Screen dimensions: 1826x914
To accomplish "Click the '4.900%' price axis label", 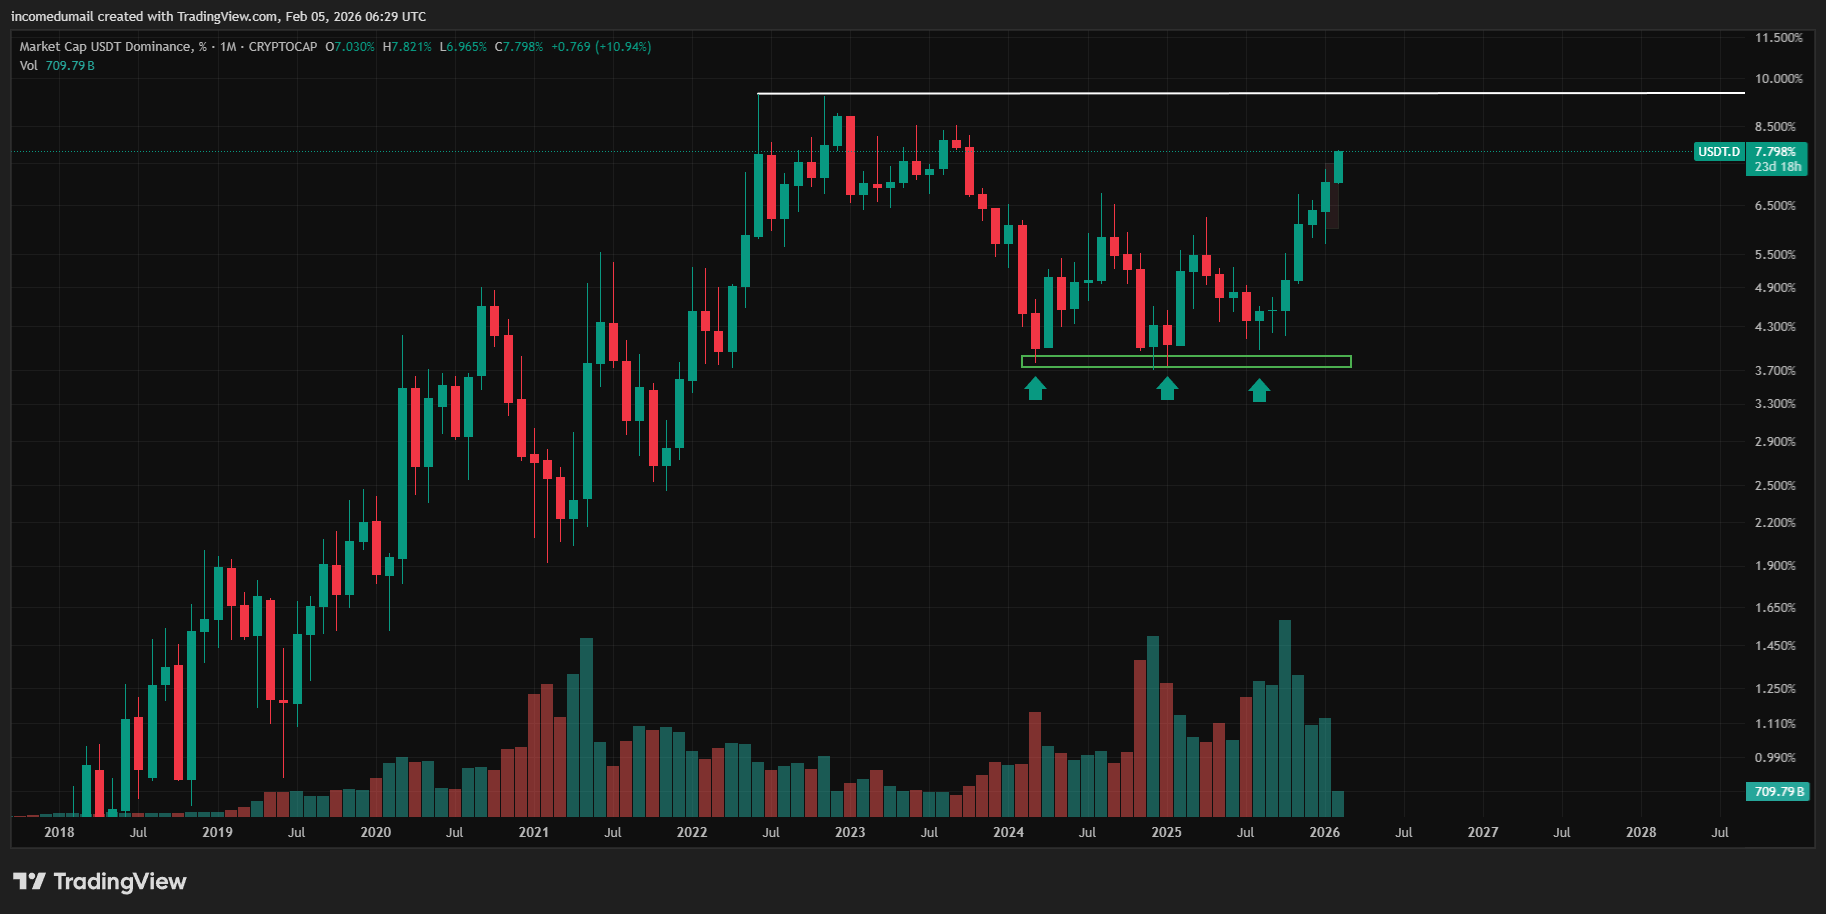I will [1775, 288].
